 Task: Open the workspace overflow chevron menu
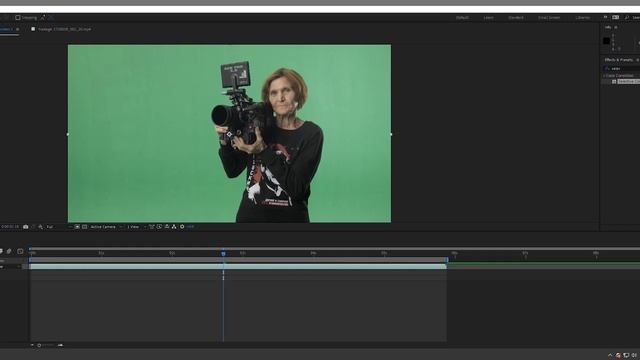605,17
